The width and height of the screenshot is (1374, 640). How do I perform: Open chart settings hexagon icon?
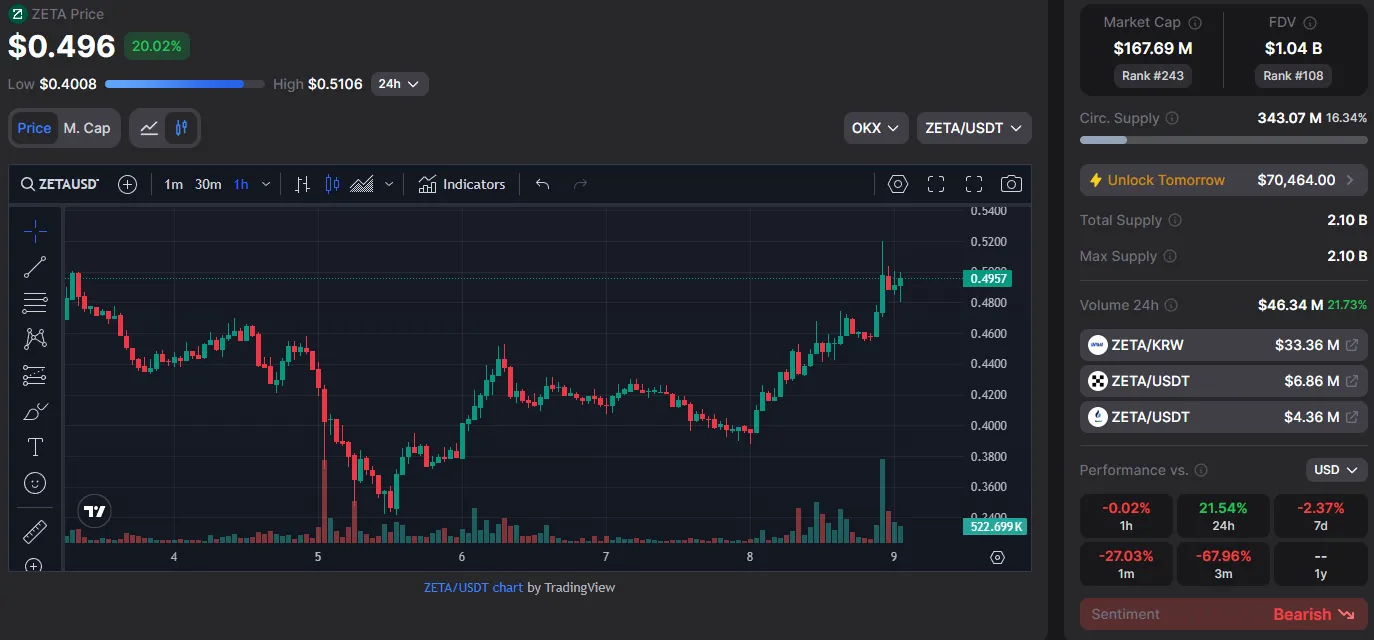898,184
